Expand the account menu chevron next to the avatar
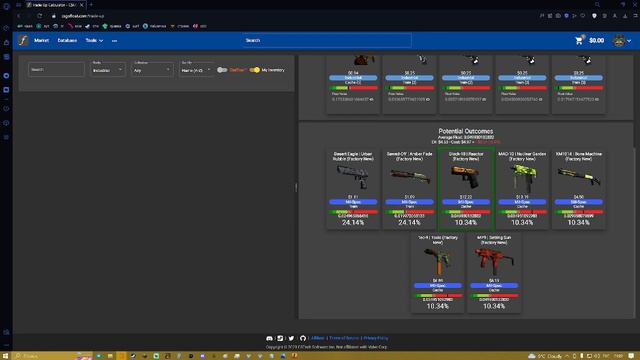This screenshot has width=640, height=360. [629, 41]
